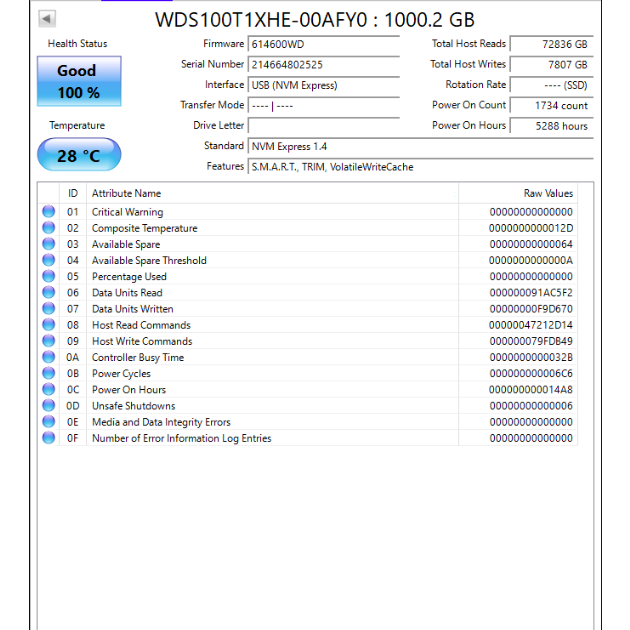This screenshot has width=630, height=630.
Task: Click the Interface field USB (NVM Express)
Action: click(324, 85)
